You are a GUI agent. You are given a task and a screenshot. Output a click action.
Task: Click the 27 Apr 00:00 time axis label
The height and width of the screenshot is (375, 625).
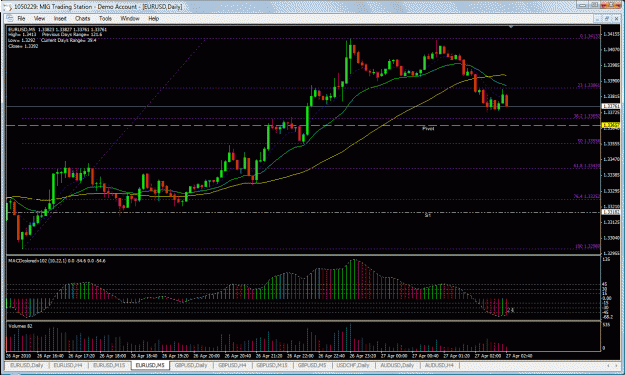[395, 356]
